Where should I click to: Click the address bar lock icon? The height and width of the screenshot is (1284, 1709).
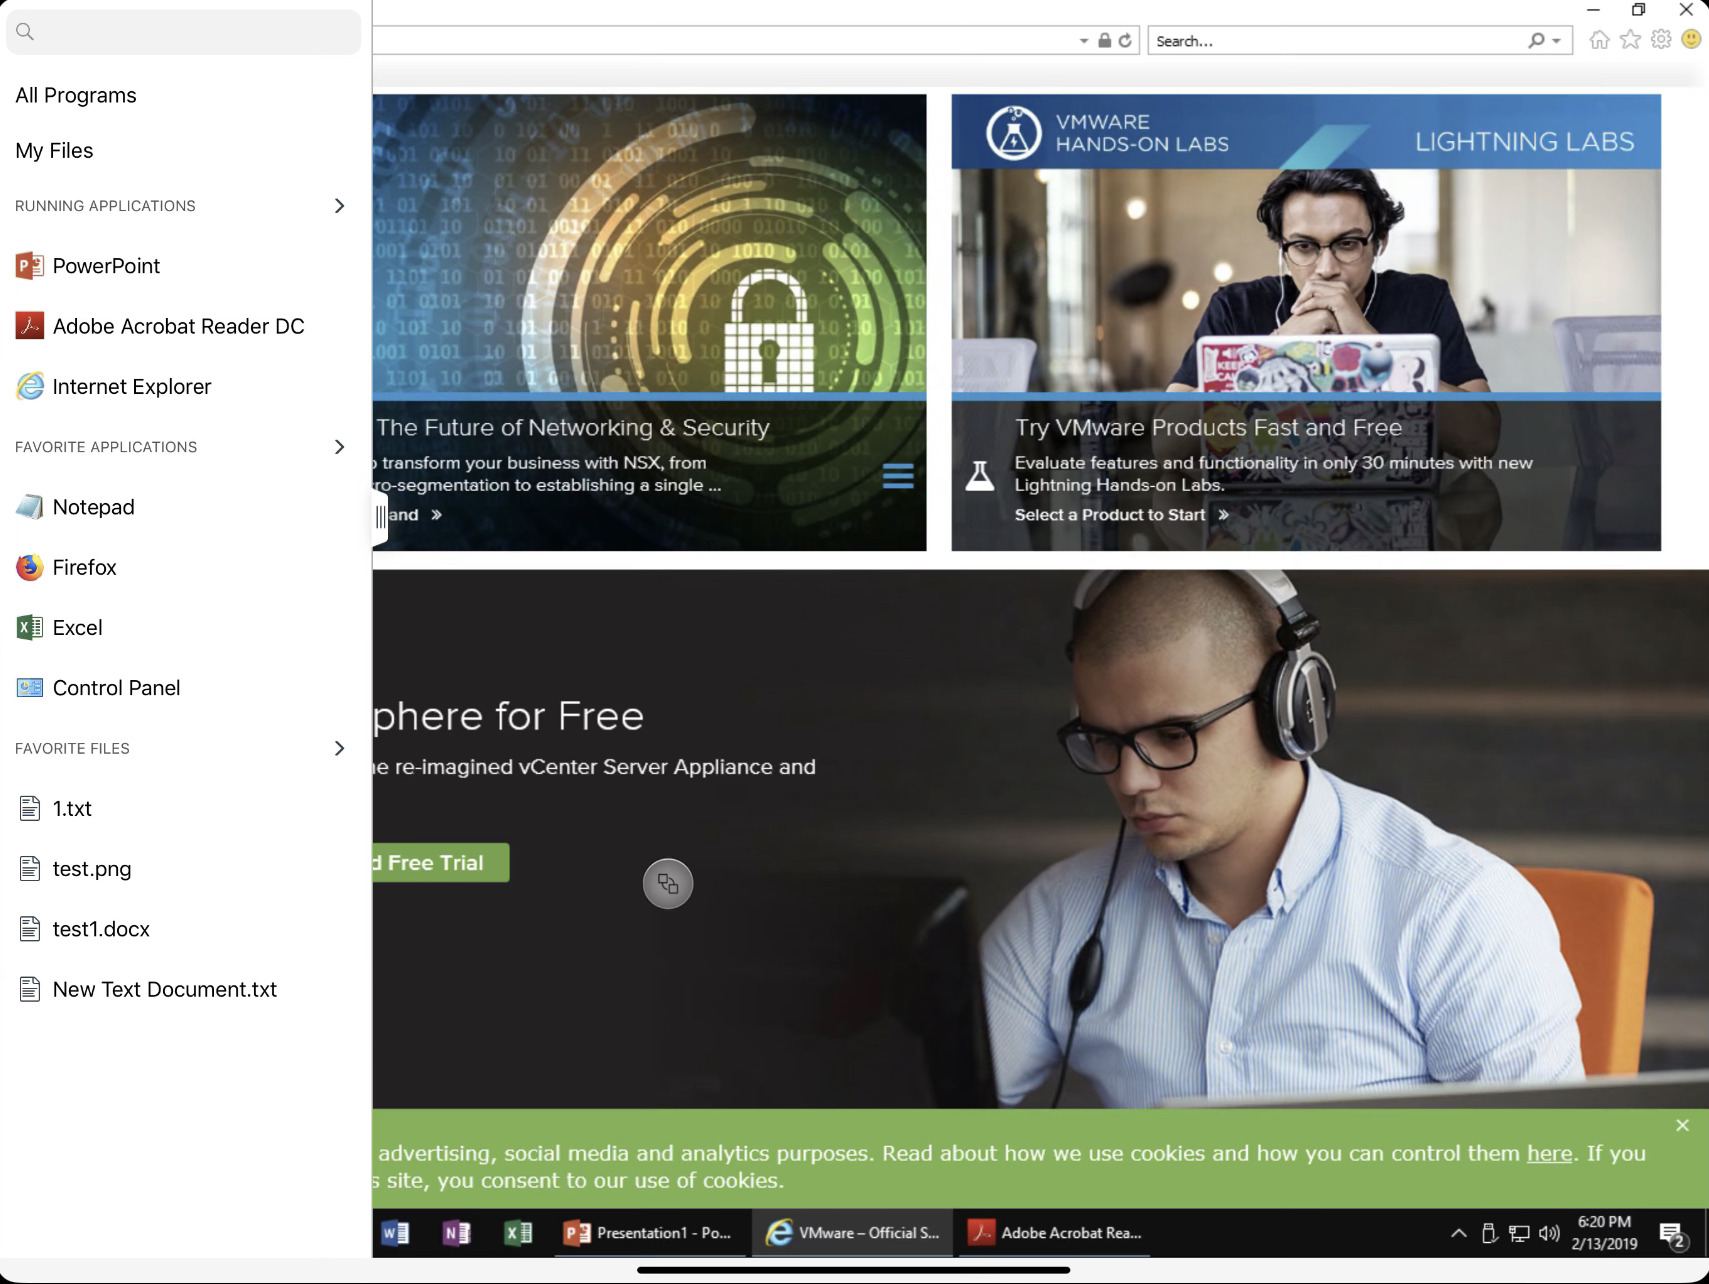[1104, 40]
